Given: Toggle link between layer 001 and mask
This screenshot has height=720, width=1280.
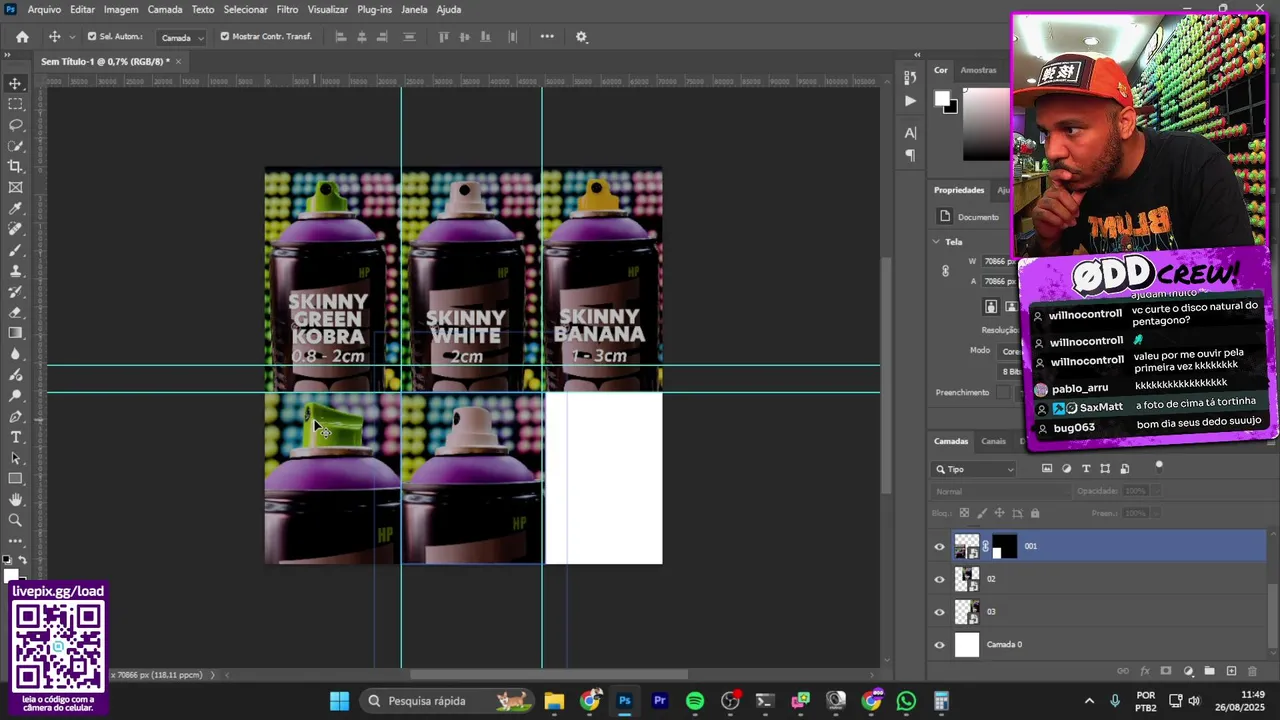Looking at the screenshot, I should point(985,546).
